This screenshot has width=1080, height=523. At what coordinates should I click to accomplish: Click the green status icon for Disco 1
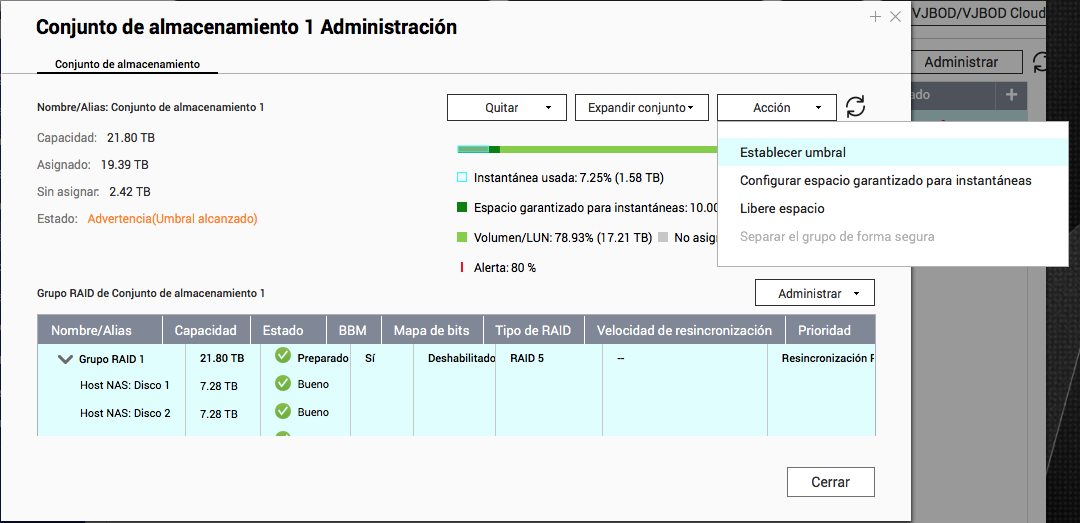coord(283,383)
